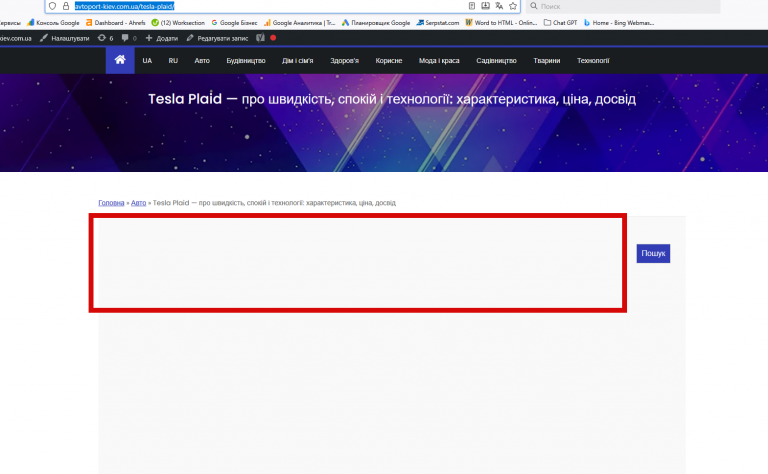Open the Додати menu in admin bar
This screenshot has width=768, height=474.
click(162, 38)
